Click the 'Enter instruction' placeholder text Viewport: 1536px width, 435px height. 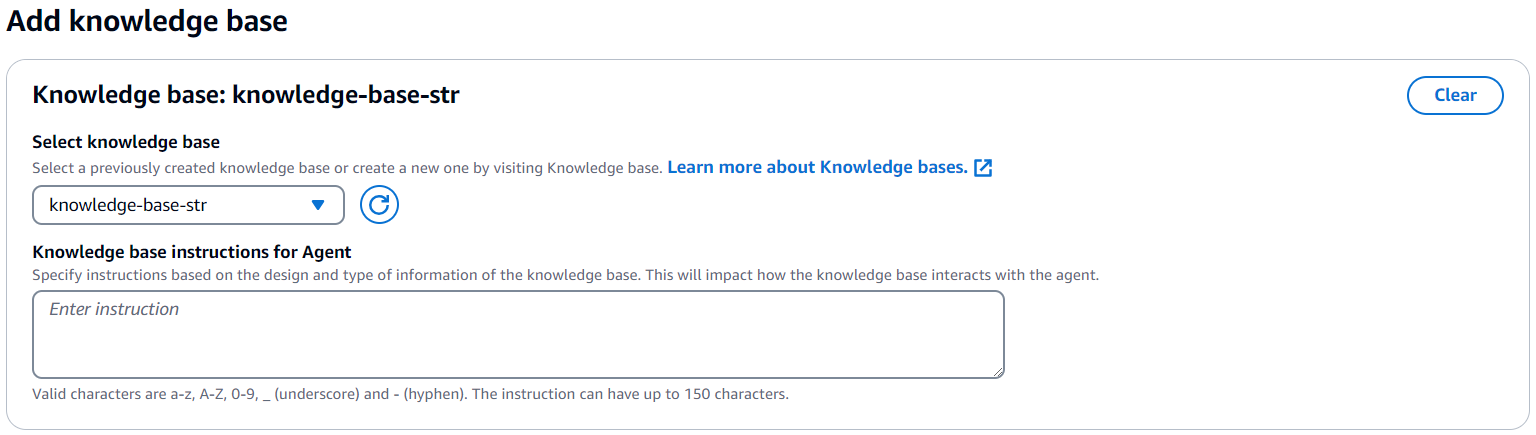coord(114,309)
